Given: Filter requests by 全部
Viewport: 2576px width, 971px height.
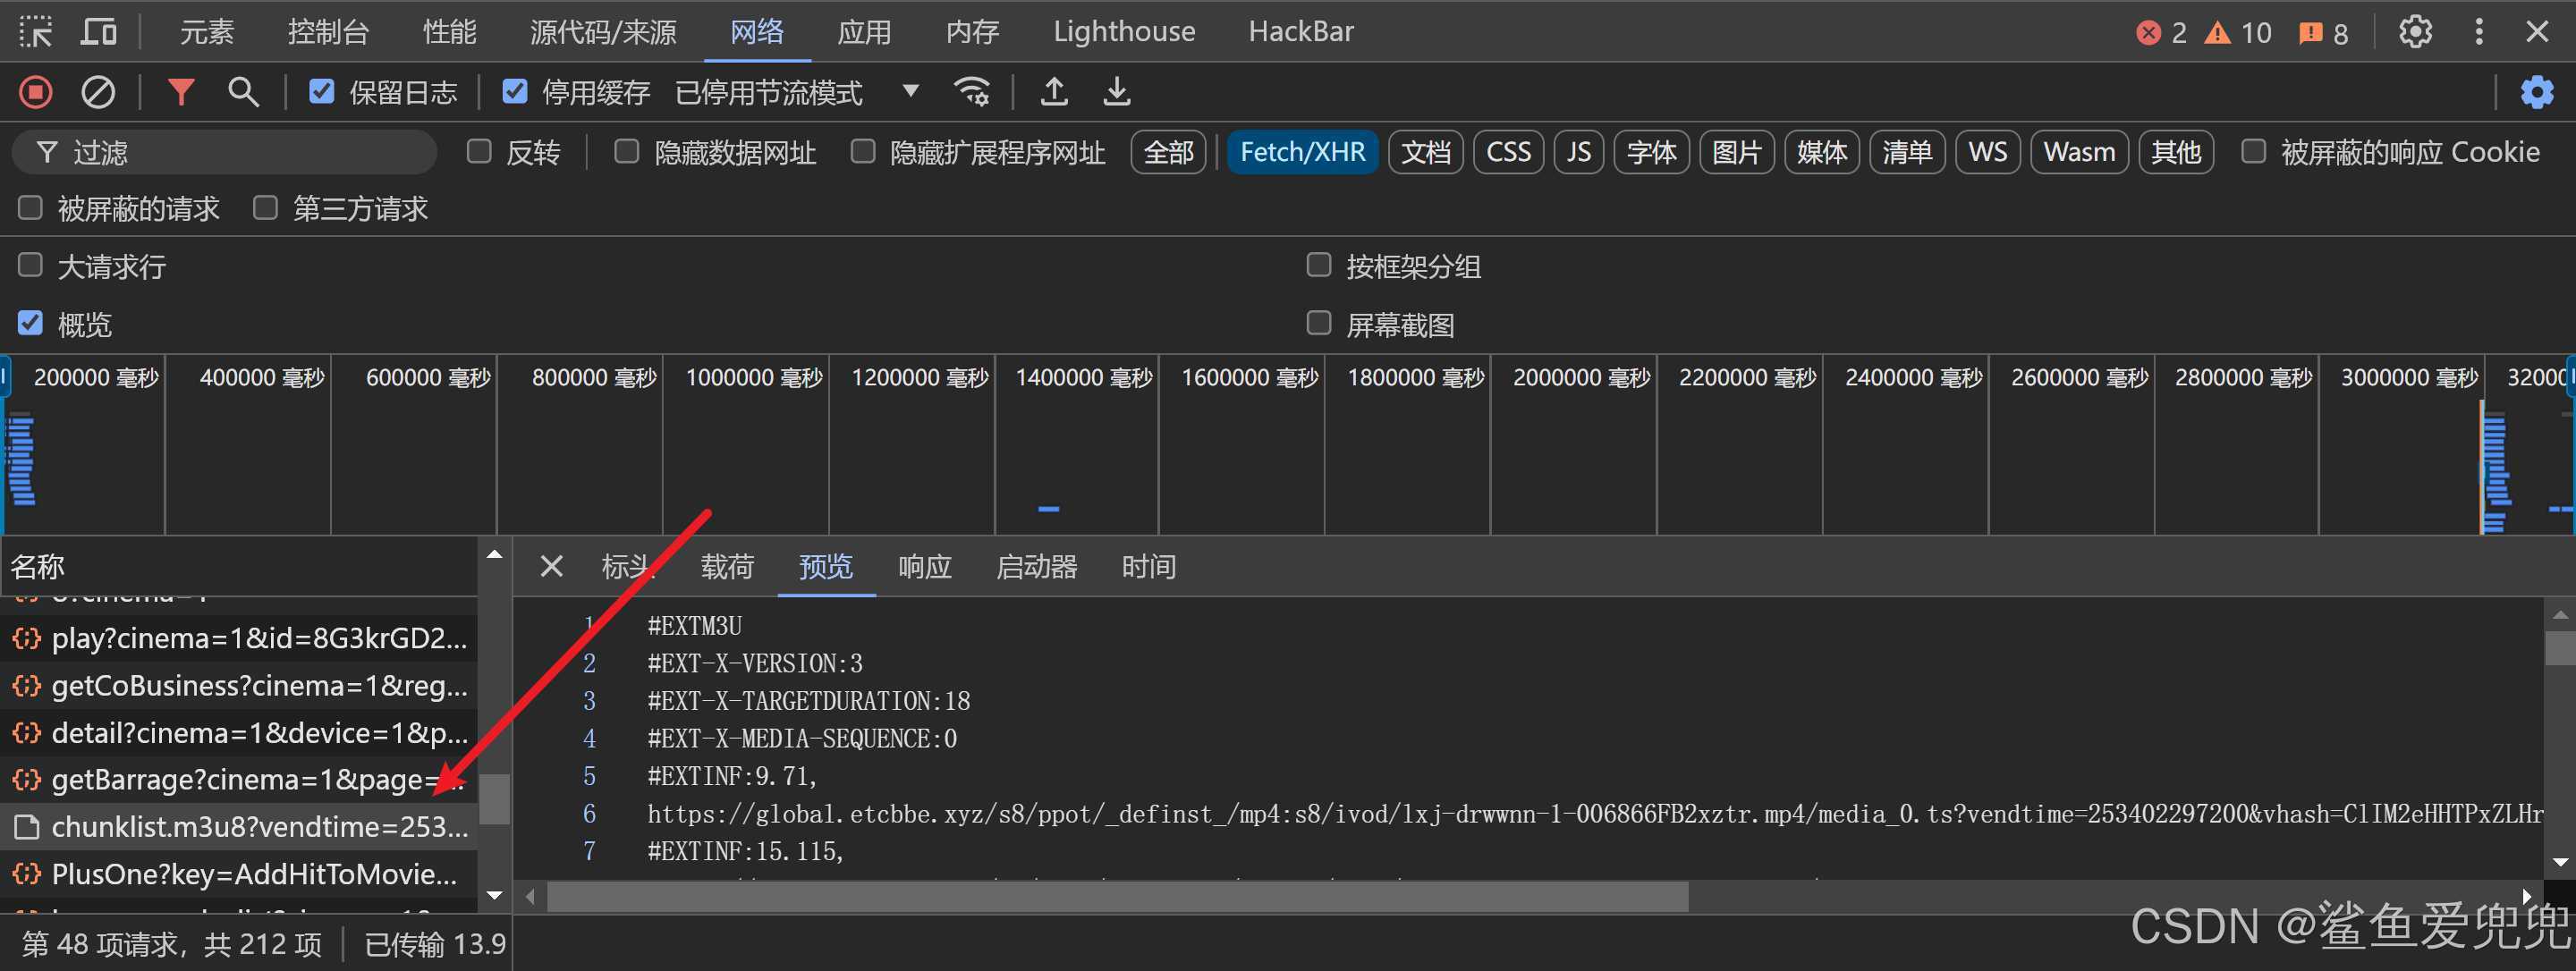Looking at the screenshot, I should coord(1169,152).
